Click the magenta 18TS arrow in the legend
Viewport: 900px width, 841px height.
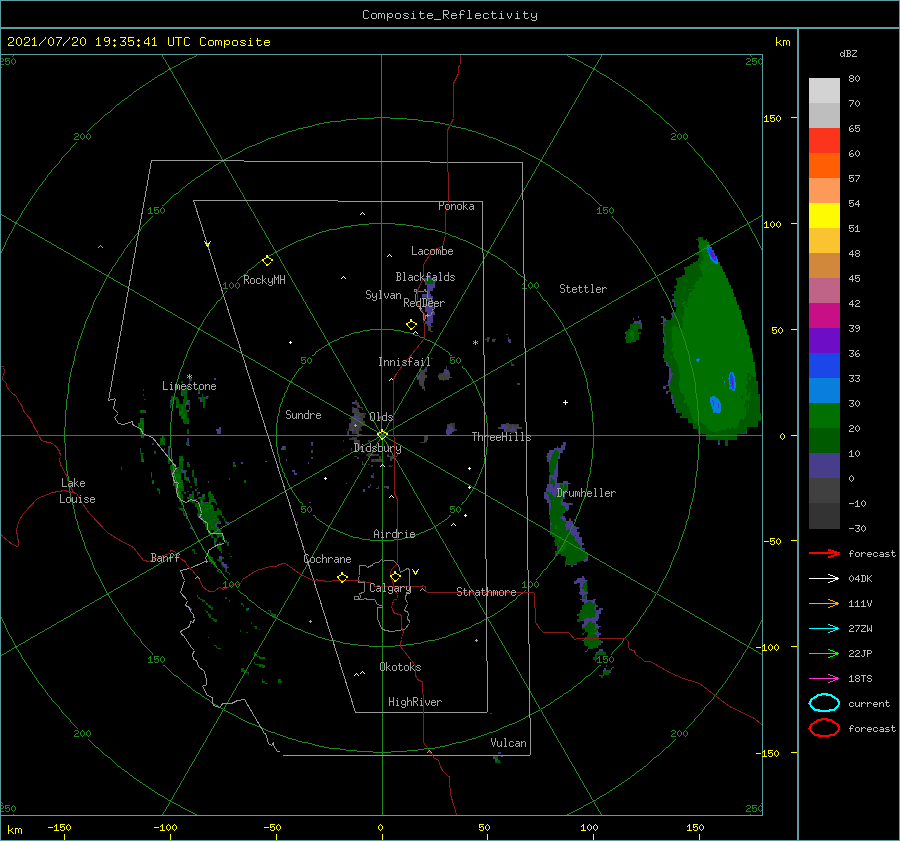click(824, 679)
